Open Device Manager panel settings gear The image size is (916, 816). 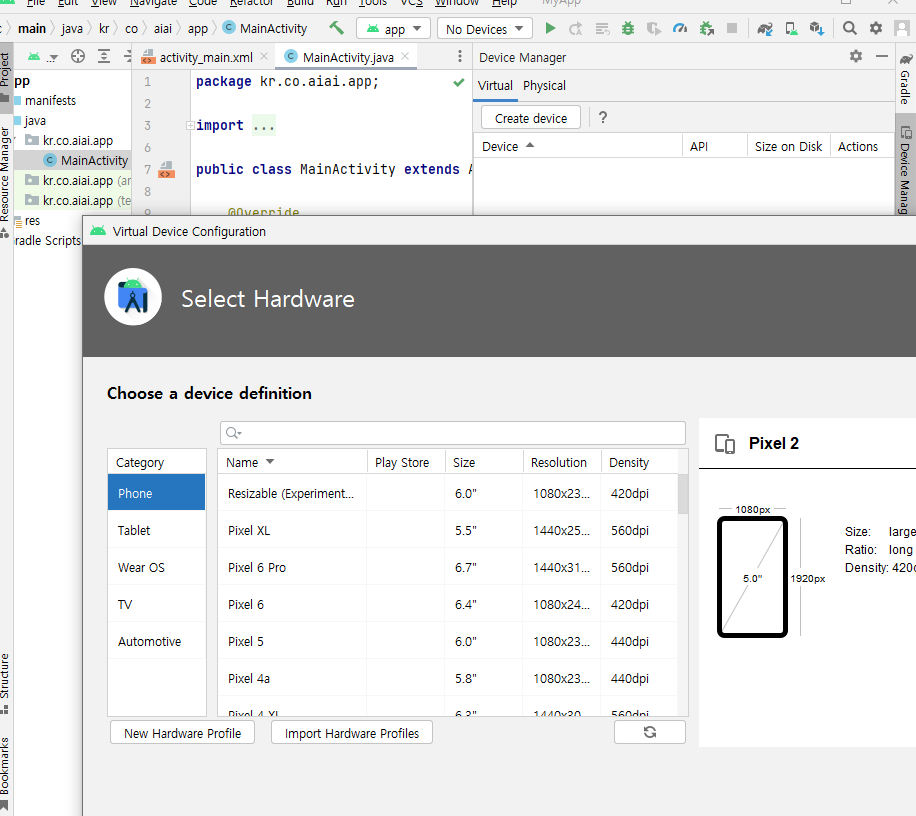point(856,56)
